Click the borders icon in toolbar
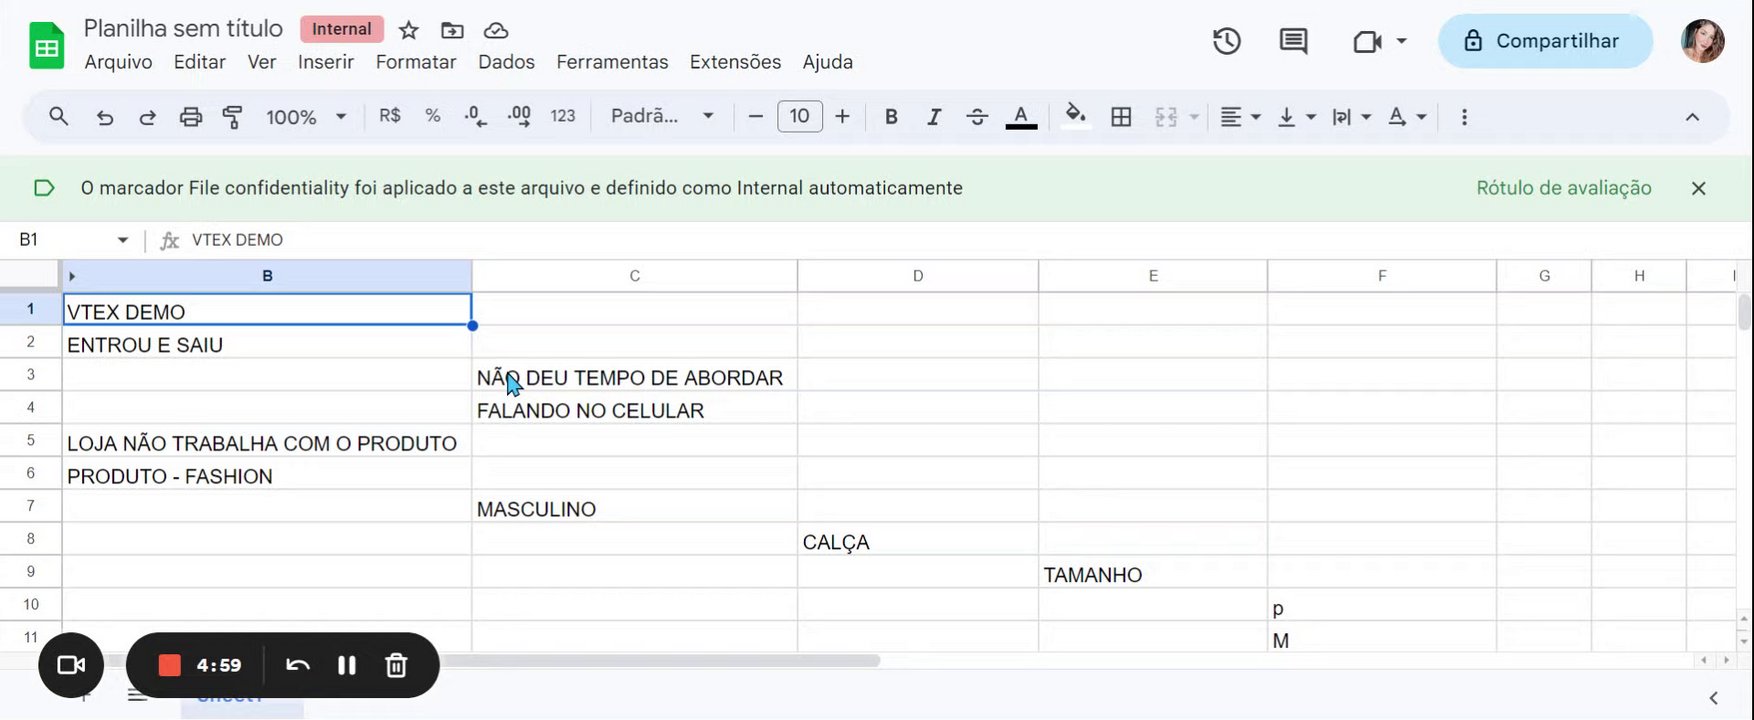Image resolution: width=1754 pixels, height=720 pixels. pos(1121,117)
